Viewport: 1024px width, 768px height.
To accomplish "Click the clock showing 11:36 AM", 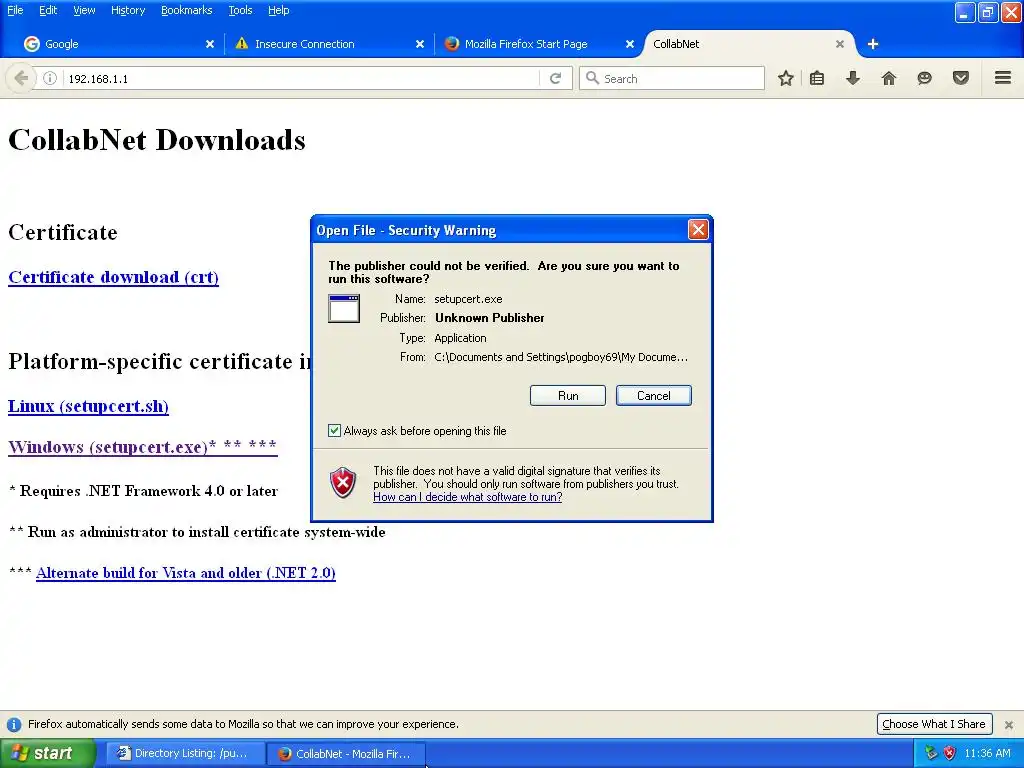I will [x=987, y=754].
